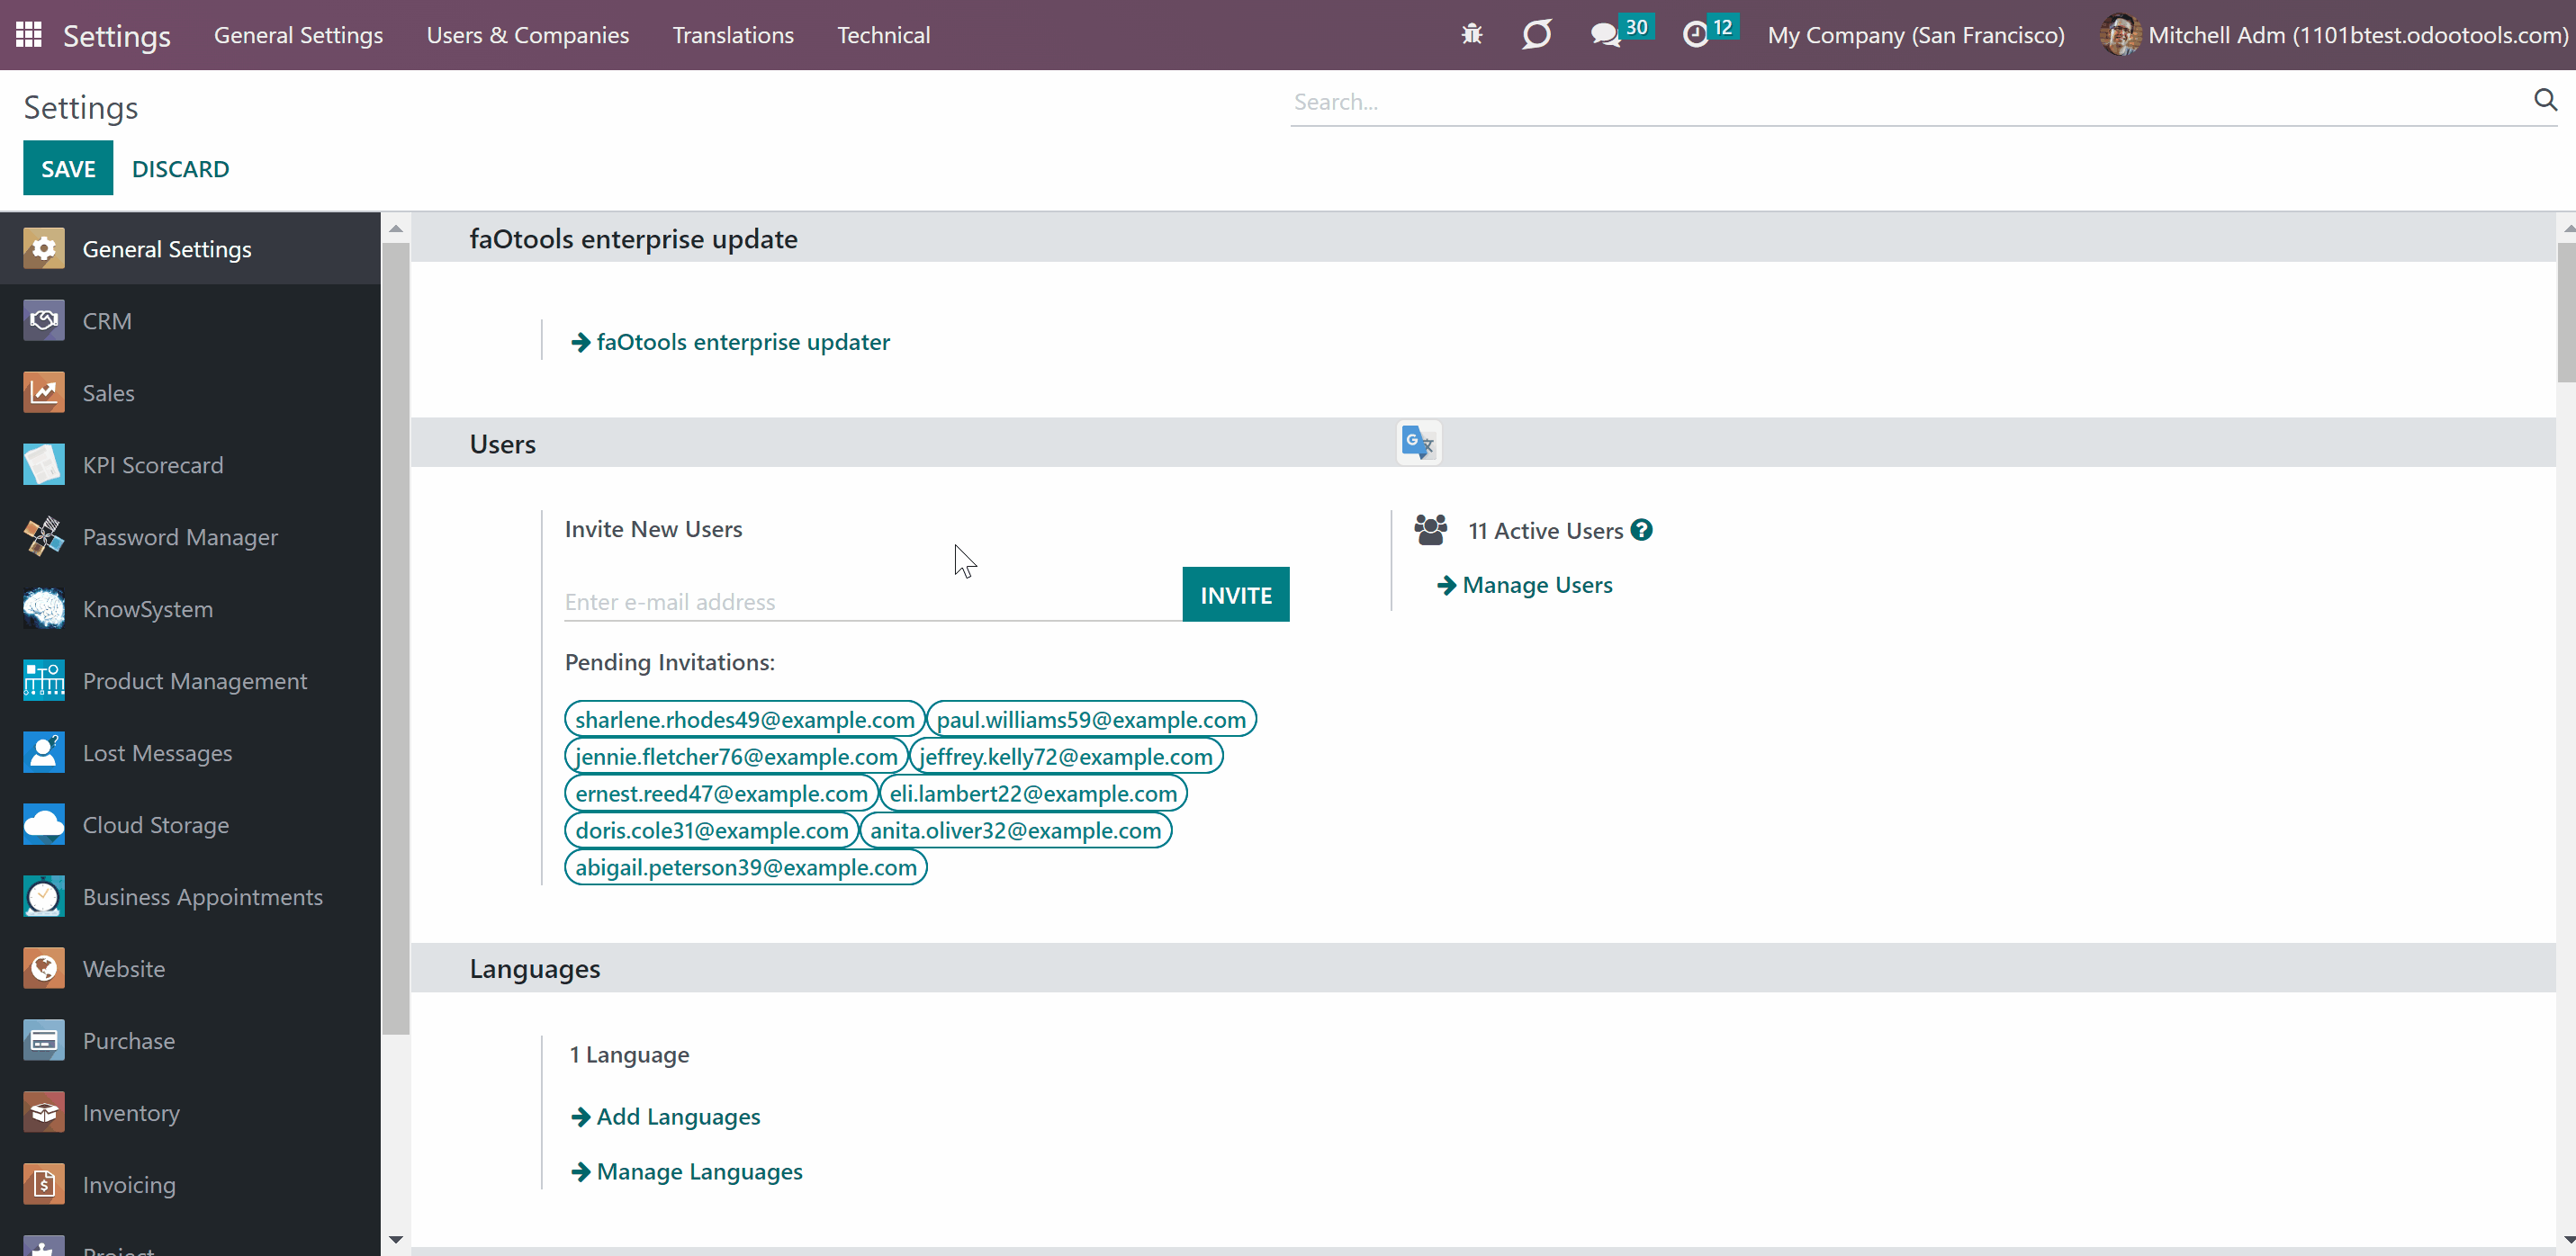Open the Technical menu

tap(883, 35)
